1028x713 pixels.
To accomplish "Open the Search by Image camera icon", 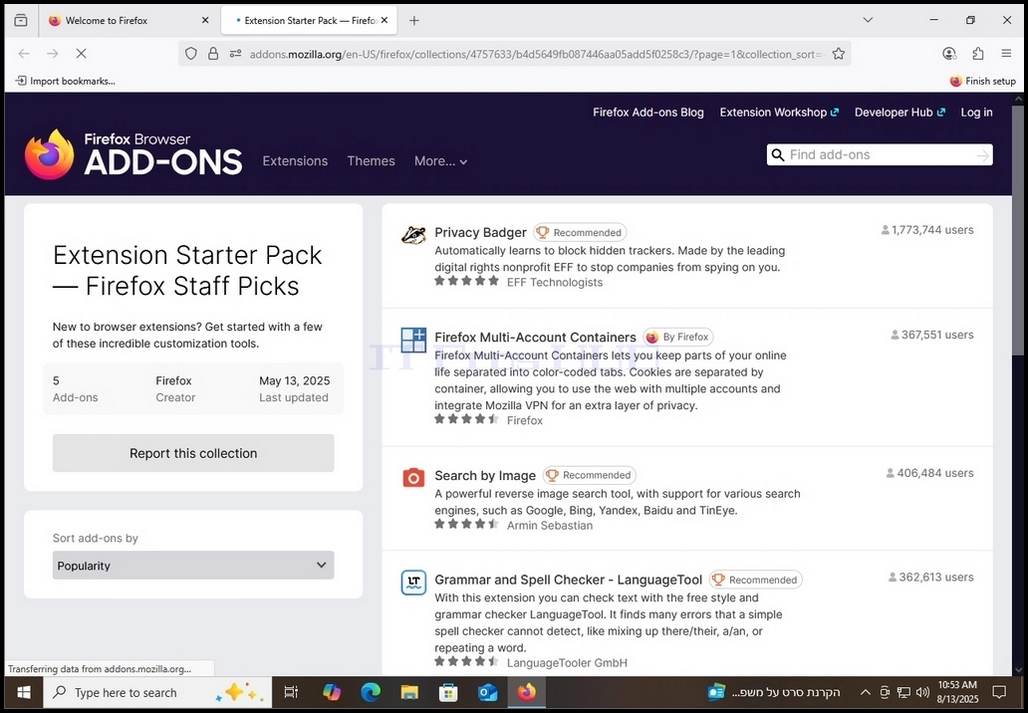I will click(x=413, y=477).
